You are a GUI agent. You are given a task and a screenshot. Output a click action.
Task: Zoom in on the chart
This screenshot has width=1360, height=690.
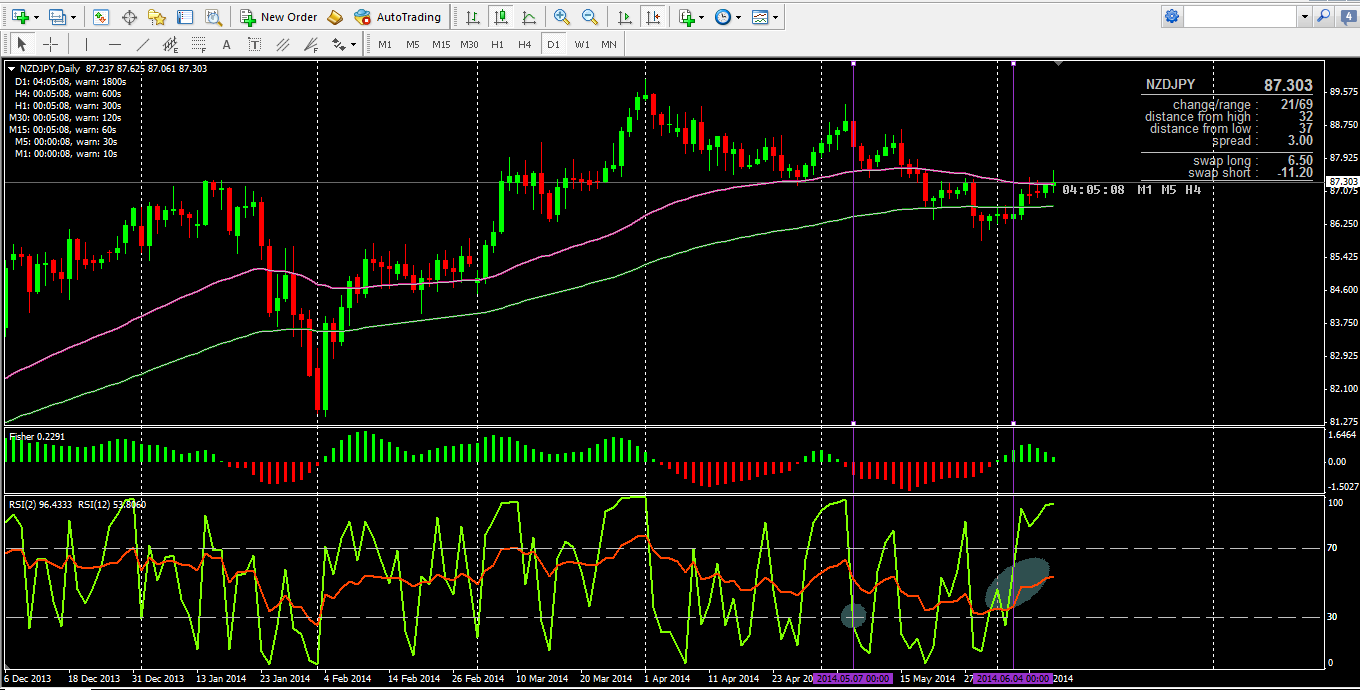point(562,17)
